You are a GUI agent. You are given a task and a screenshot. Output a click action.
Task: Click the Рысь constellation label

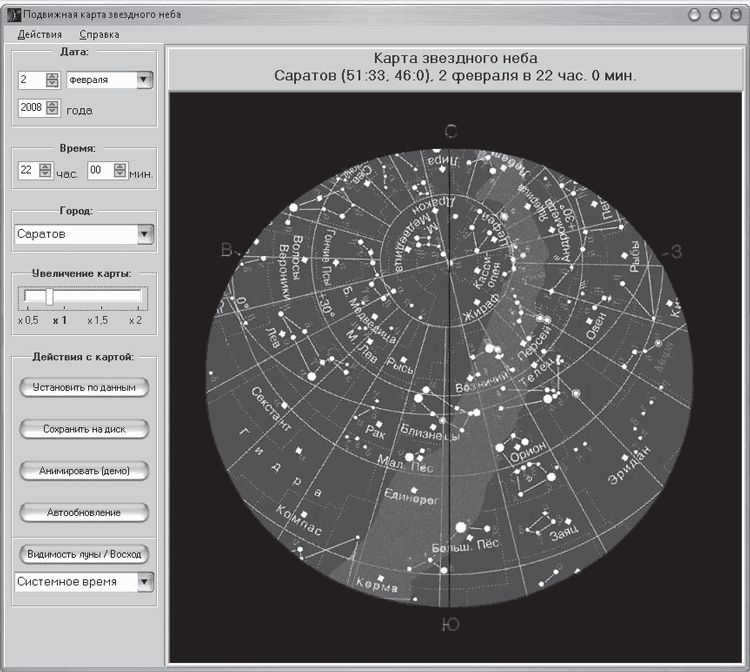400,366
